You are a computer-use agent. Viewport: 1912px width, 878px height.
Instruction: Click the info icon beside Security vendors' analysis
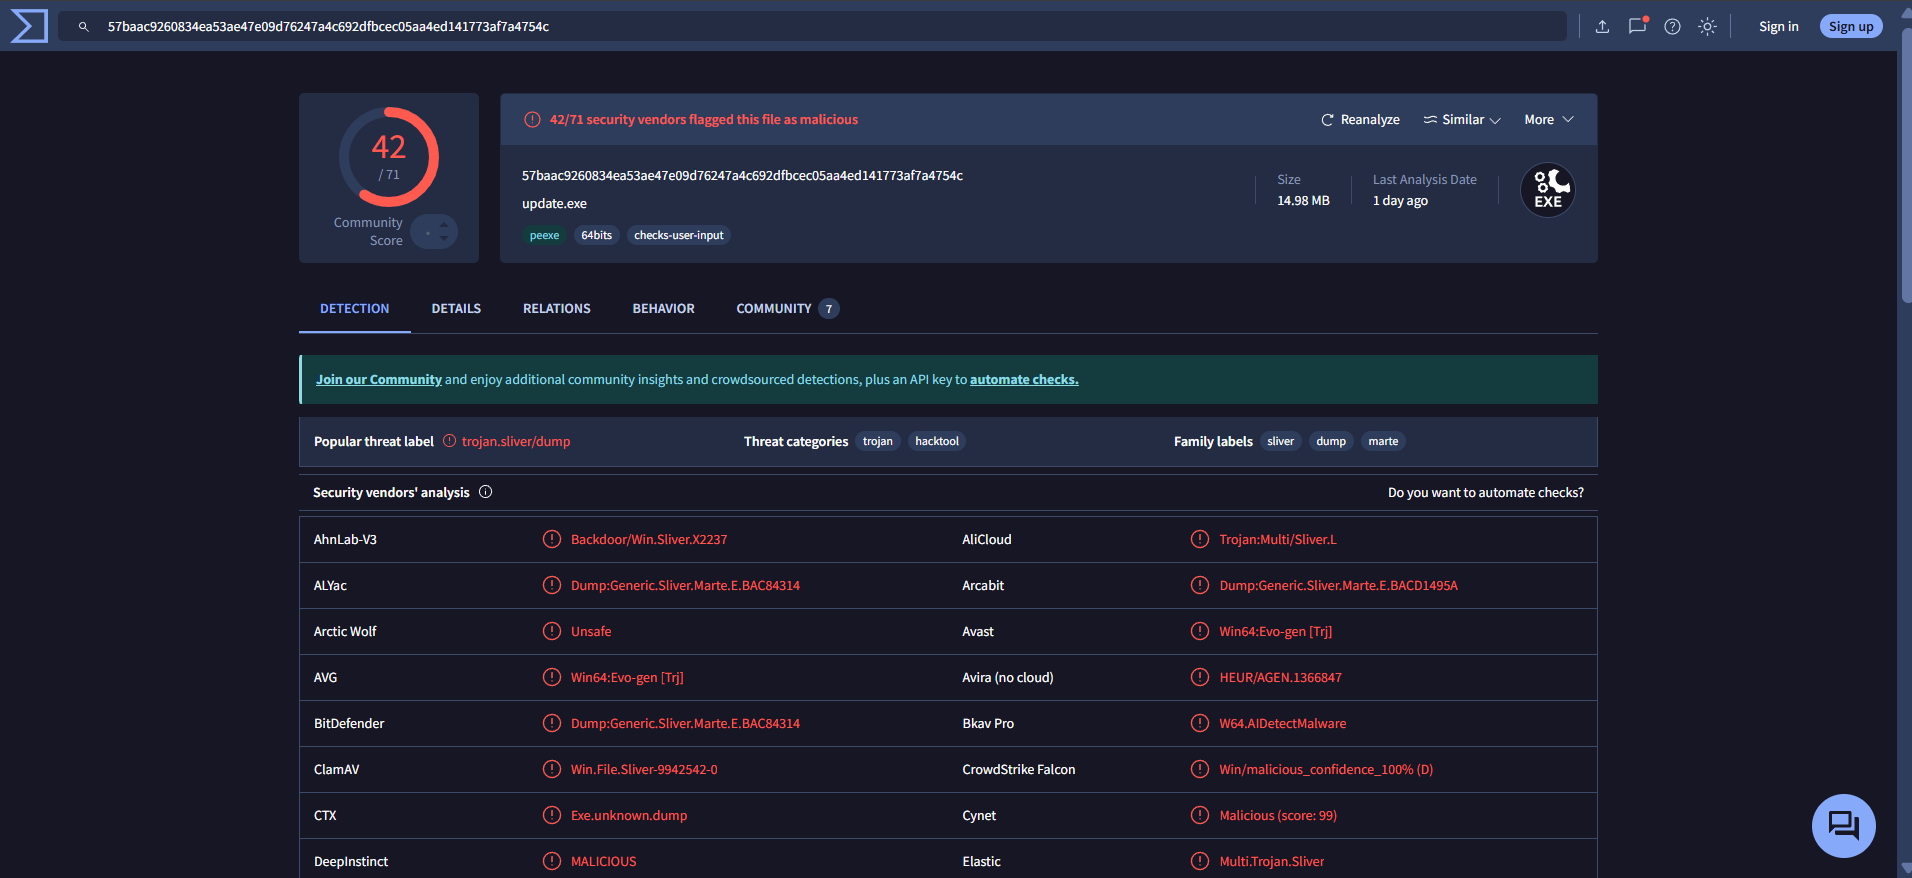(x=486, y=492)
